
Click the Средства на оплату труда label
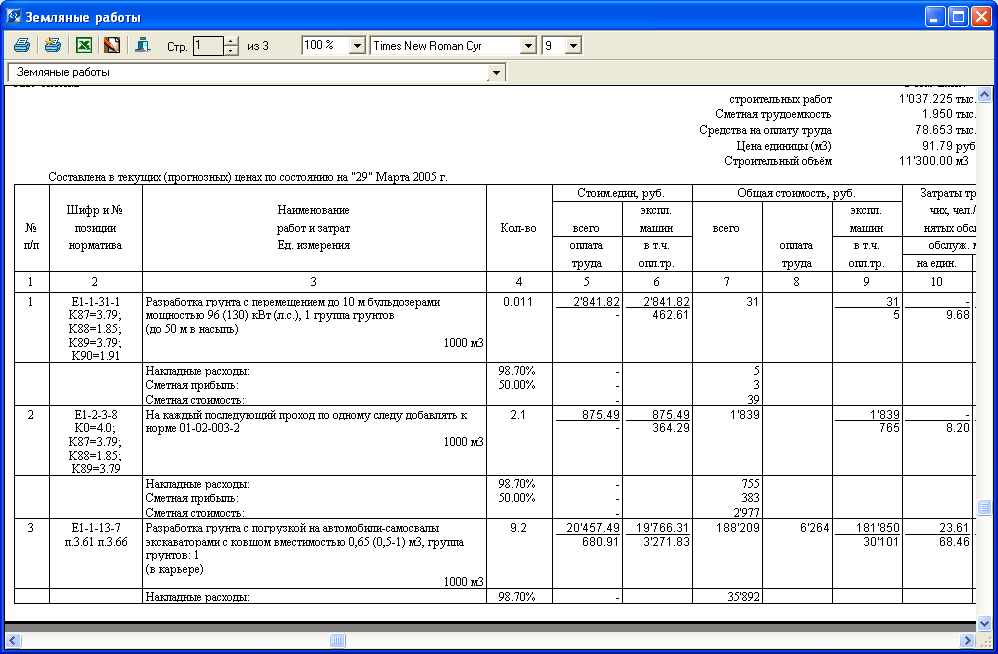[x=766, y=130]
